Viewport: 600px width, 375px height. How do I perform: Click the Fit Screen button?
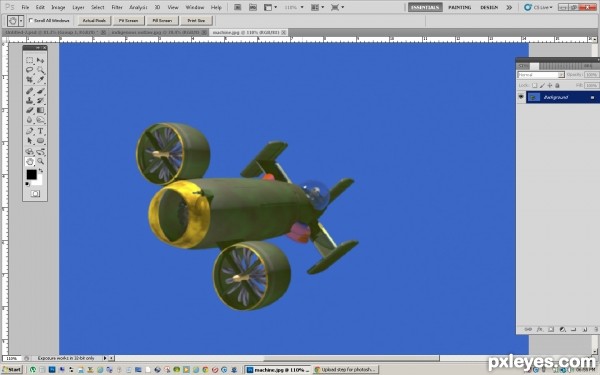128,21
